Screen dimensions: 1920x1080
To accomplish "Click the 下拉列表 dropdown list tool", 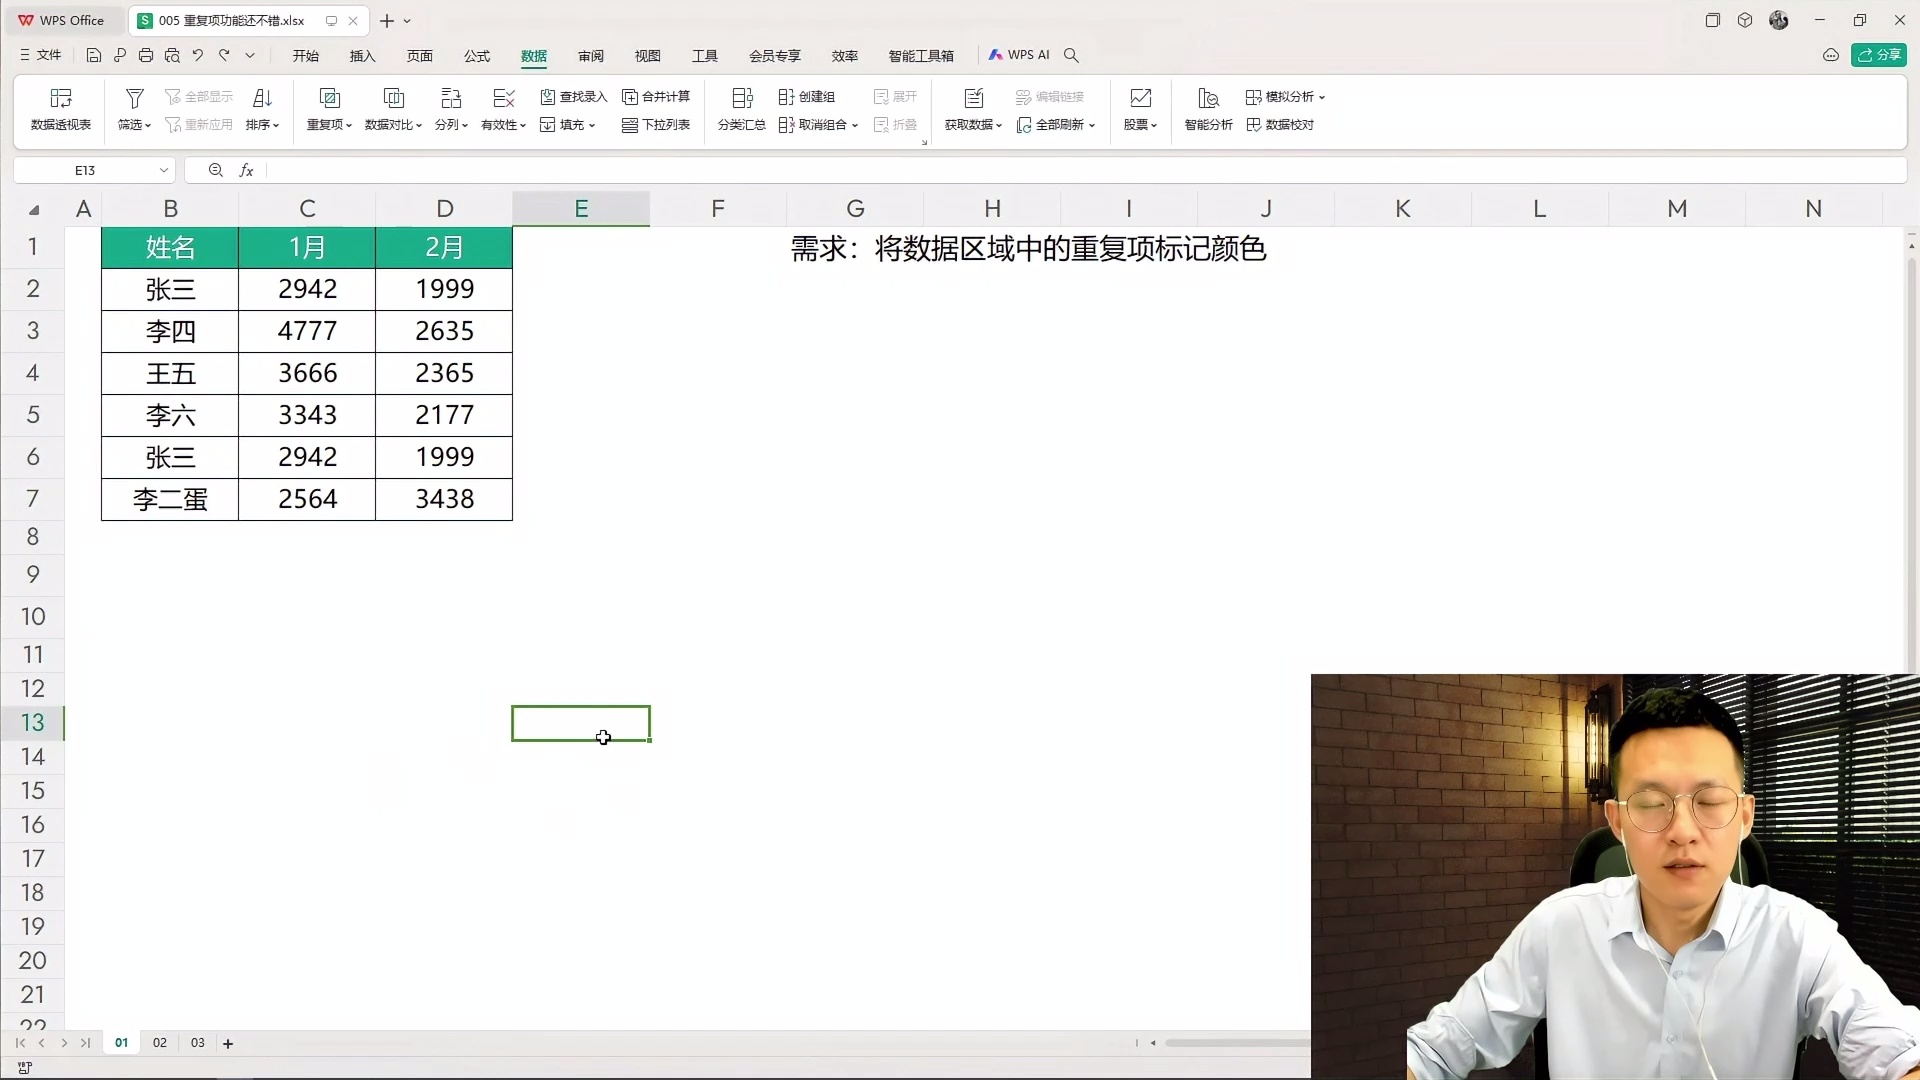I will [x=656, y=124].
